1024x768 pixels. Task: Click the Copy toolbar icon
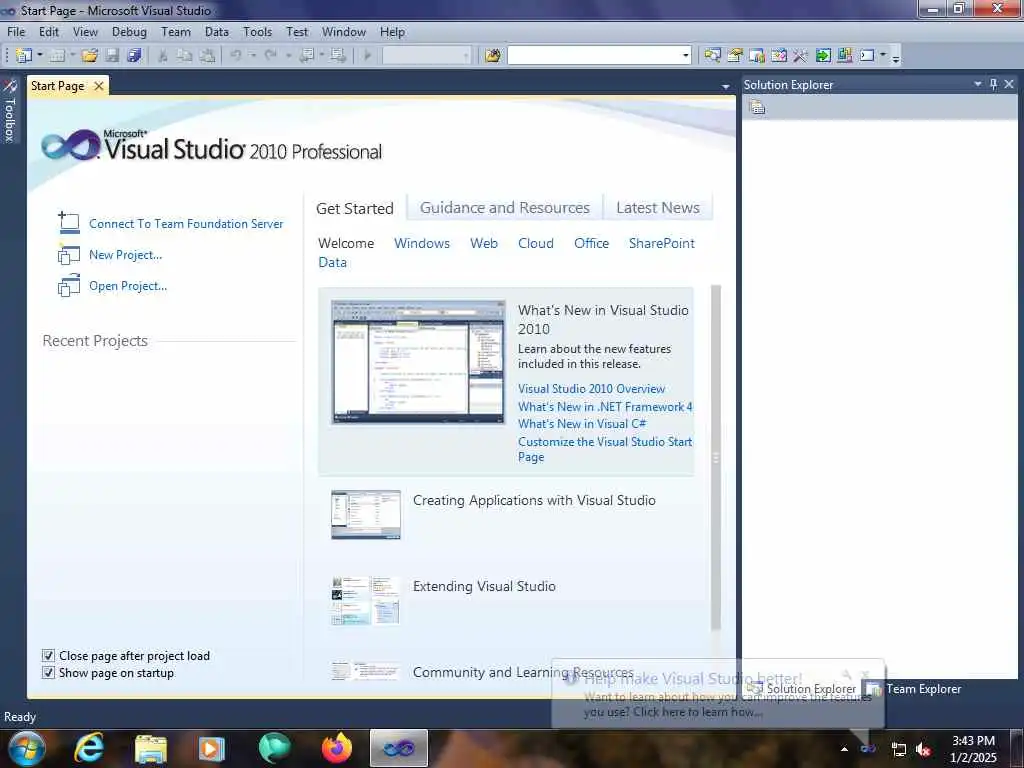click(x=185, y=56)
